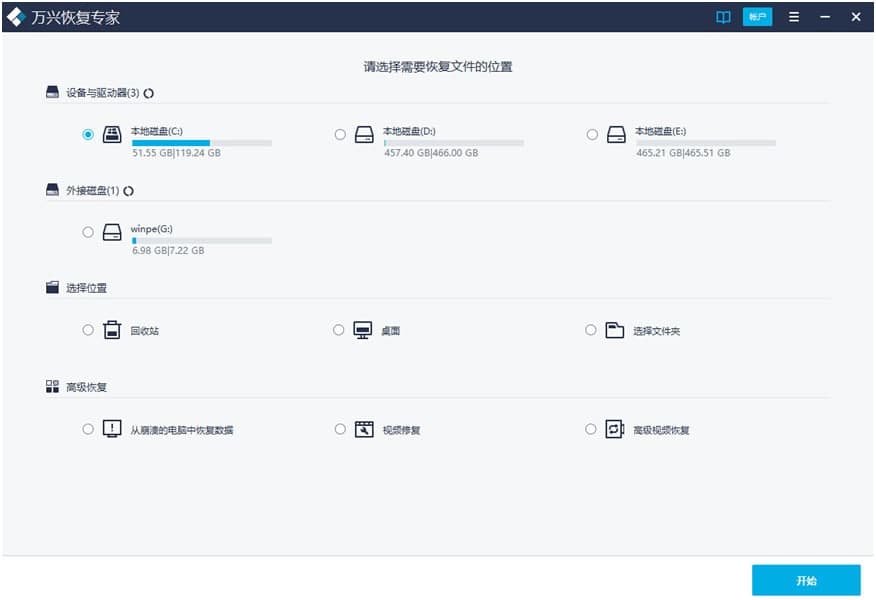Image resolution: width=876 pixels, height=600 pixels.
Task: Click the 外接磁盘(1) section heading
Action: pyautogui.click(x=93, y=191)
